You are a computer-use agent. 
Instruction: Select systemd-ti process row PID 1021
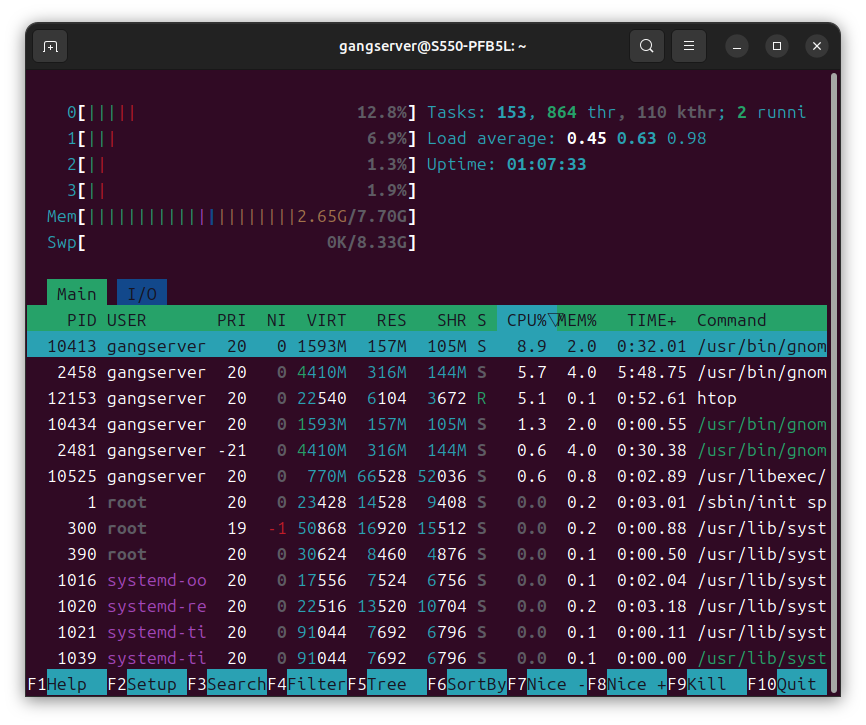point(427,632)
